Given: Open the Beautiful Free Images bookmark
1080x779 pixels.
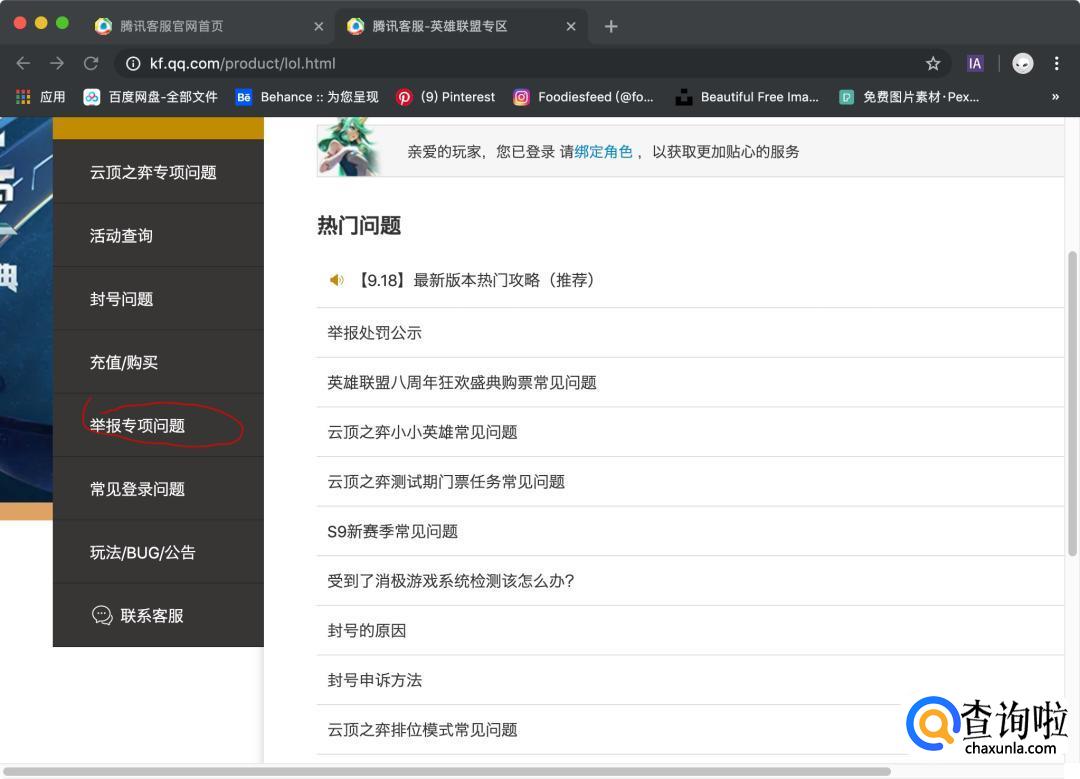Looking at the screenshot, I should pos(747,97).
